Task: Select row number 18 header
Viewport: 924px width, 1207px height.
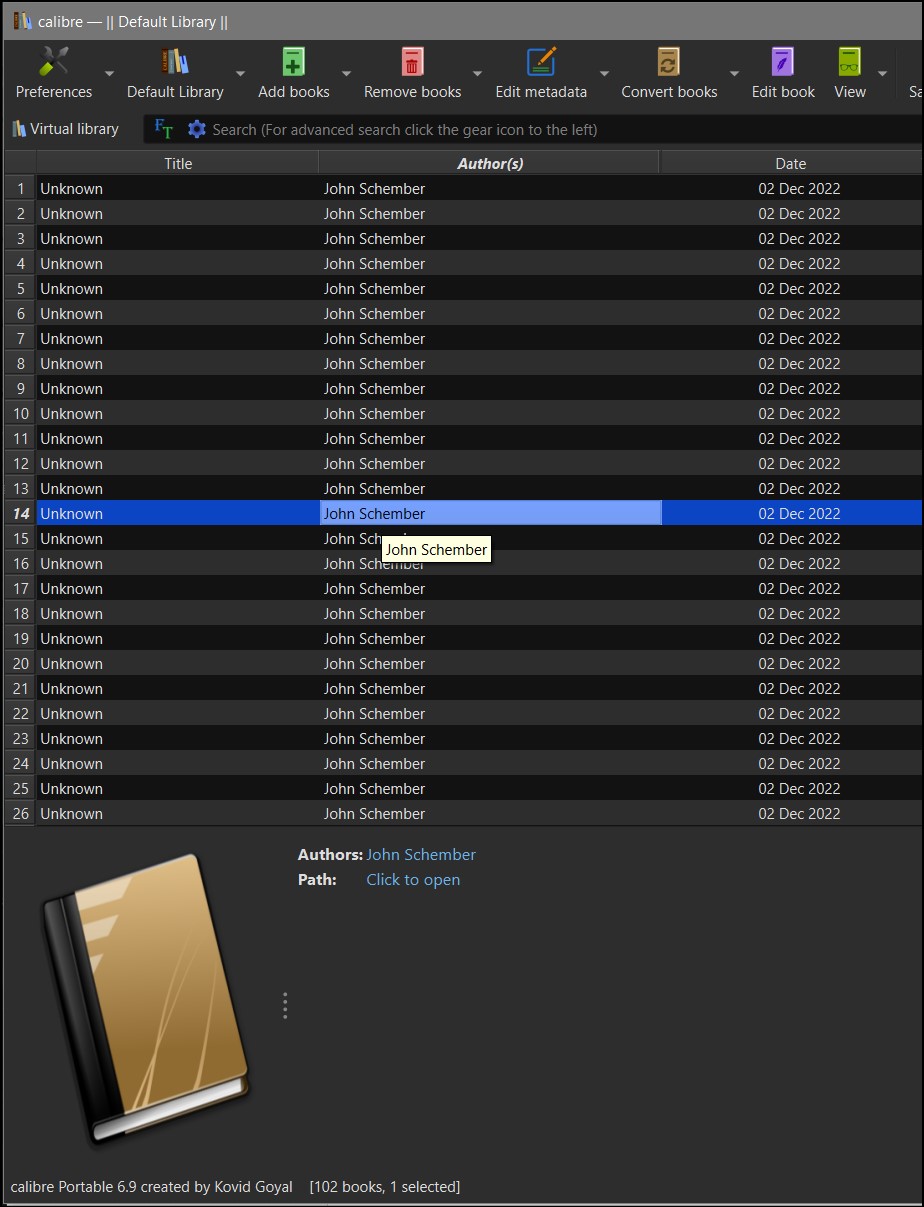Action: tap(20, 613)
